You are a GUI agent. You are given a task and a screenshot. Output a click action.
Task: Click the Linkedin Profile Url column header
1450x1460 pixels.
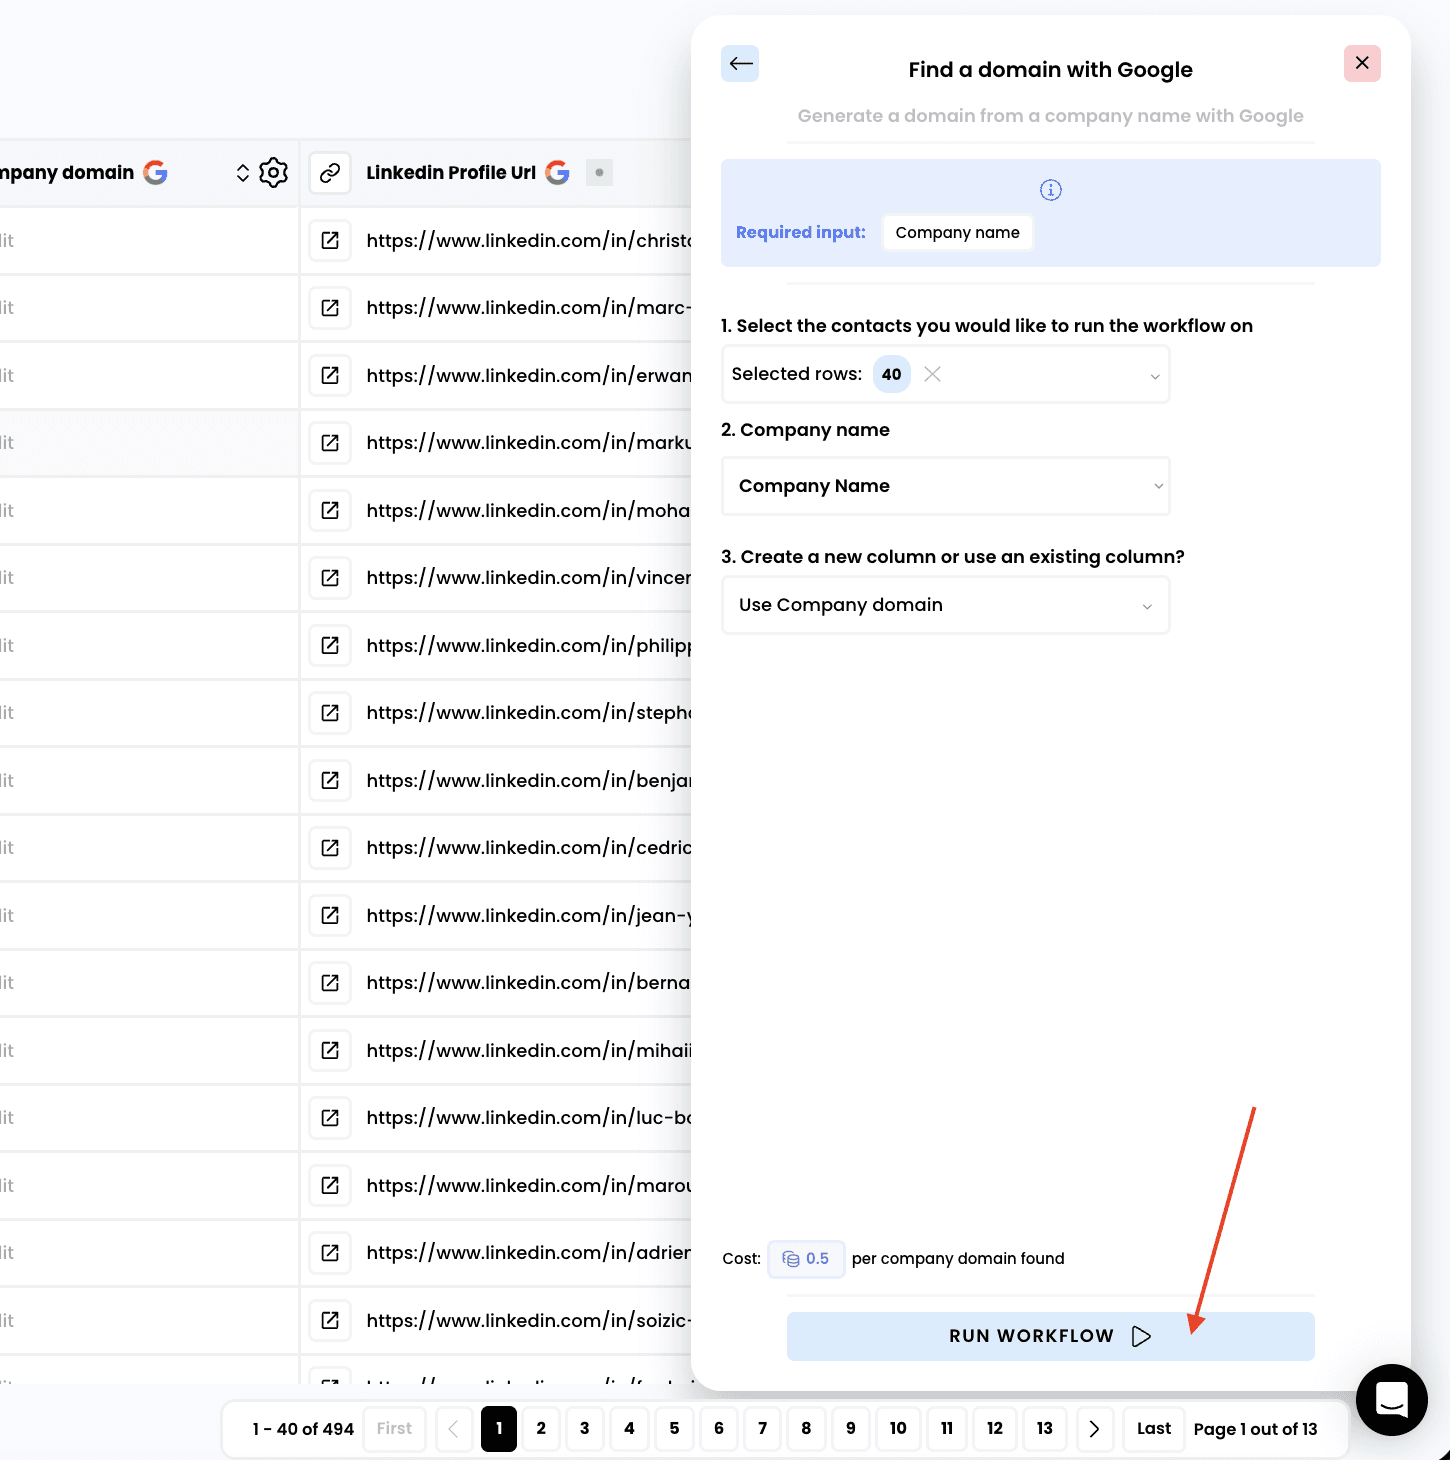[451, 173]
